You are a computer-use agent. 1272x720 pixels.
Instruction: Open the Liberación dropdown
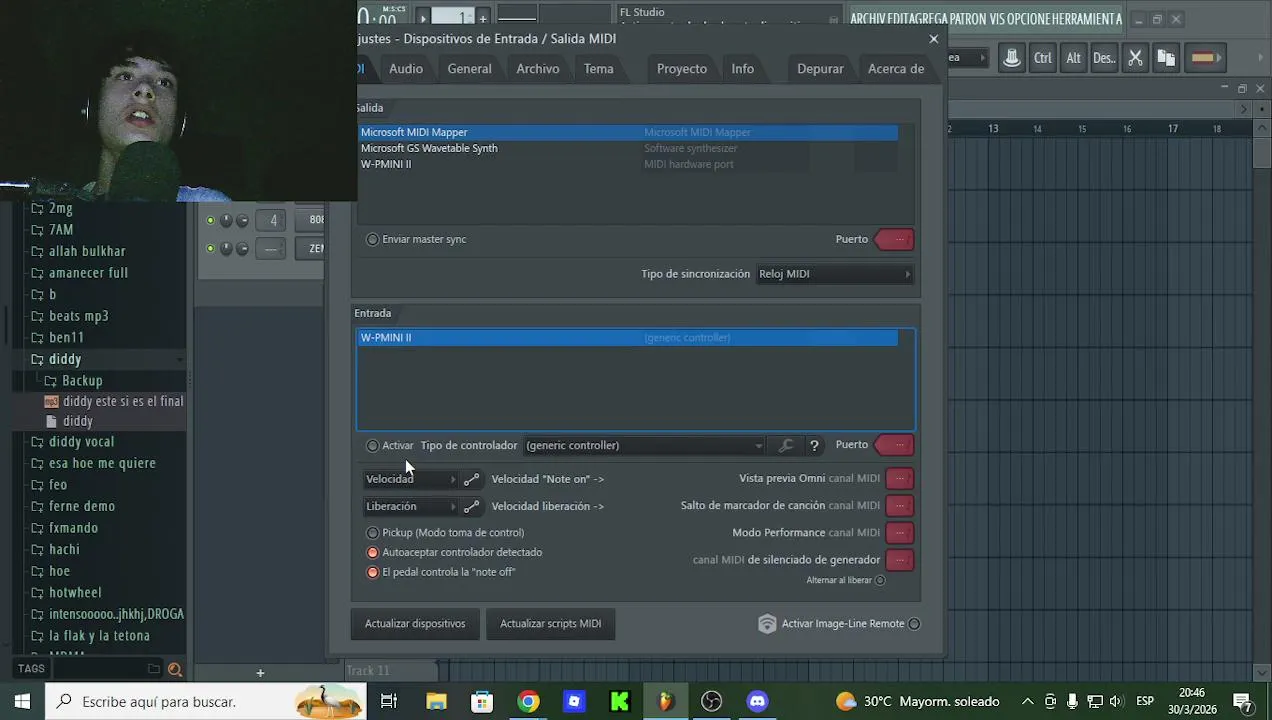pos(410,507)
